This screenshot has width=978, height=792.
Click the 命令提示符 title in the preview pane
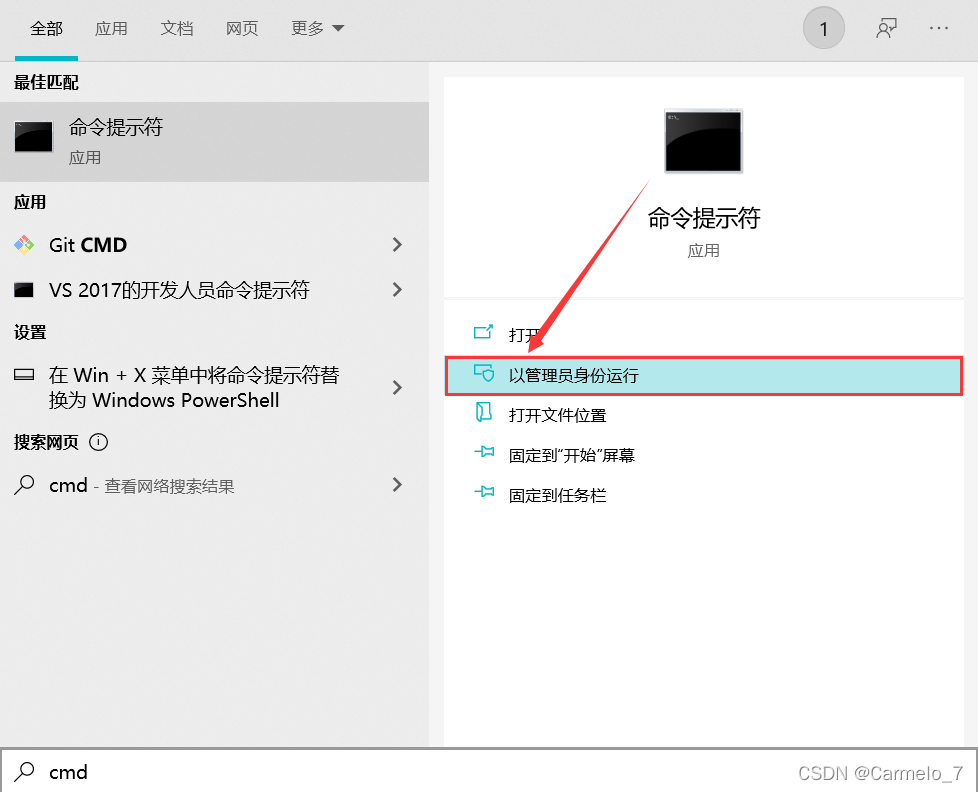pyautogui.click(x=704, y=218)
